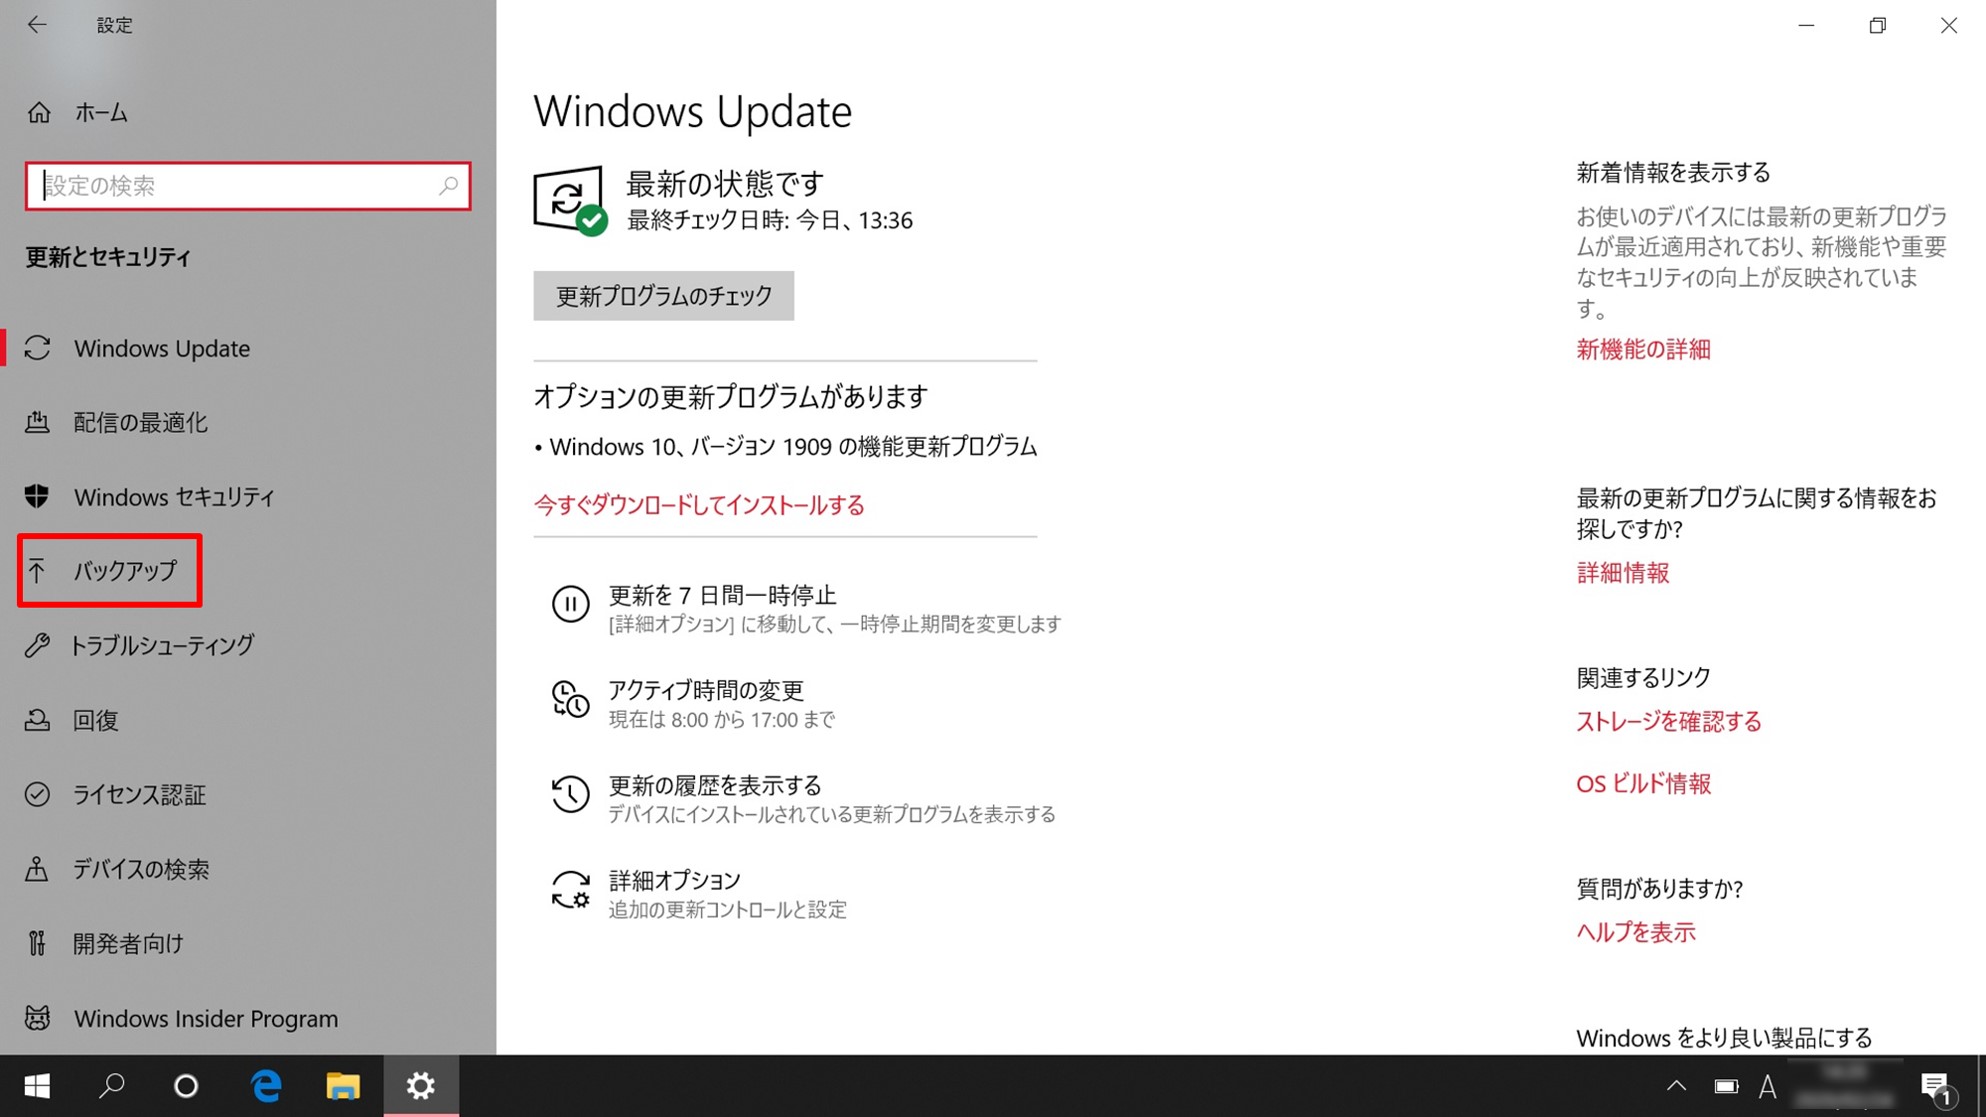The width and height of the screenshot is (1986, 1117).
Task: Click the バックアップ backup icon
Action: (x=37, y=570)
